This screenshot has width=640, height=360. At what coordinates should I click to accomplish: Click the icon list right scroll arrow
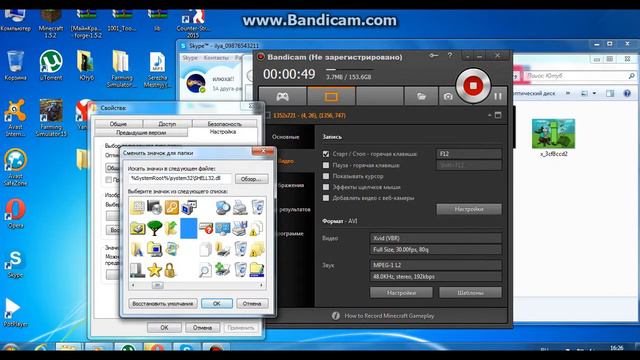[262, 285]
